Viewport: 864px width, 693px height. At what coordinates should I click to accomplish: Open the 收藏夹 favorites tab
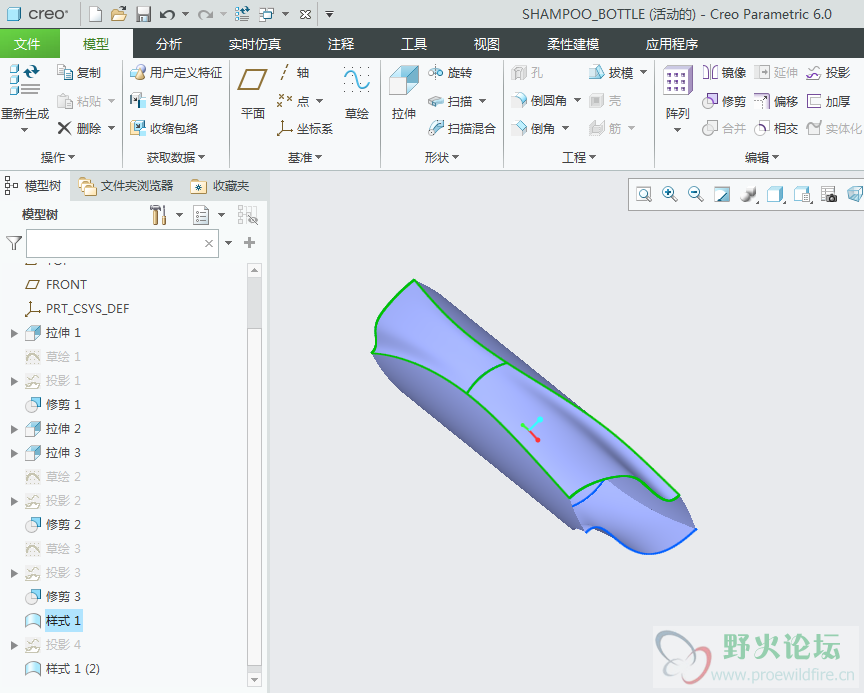(220, 186)
